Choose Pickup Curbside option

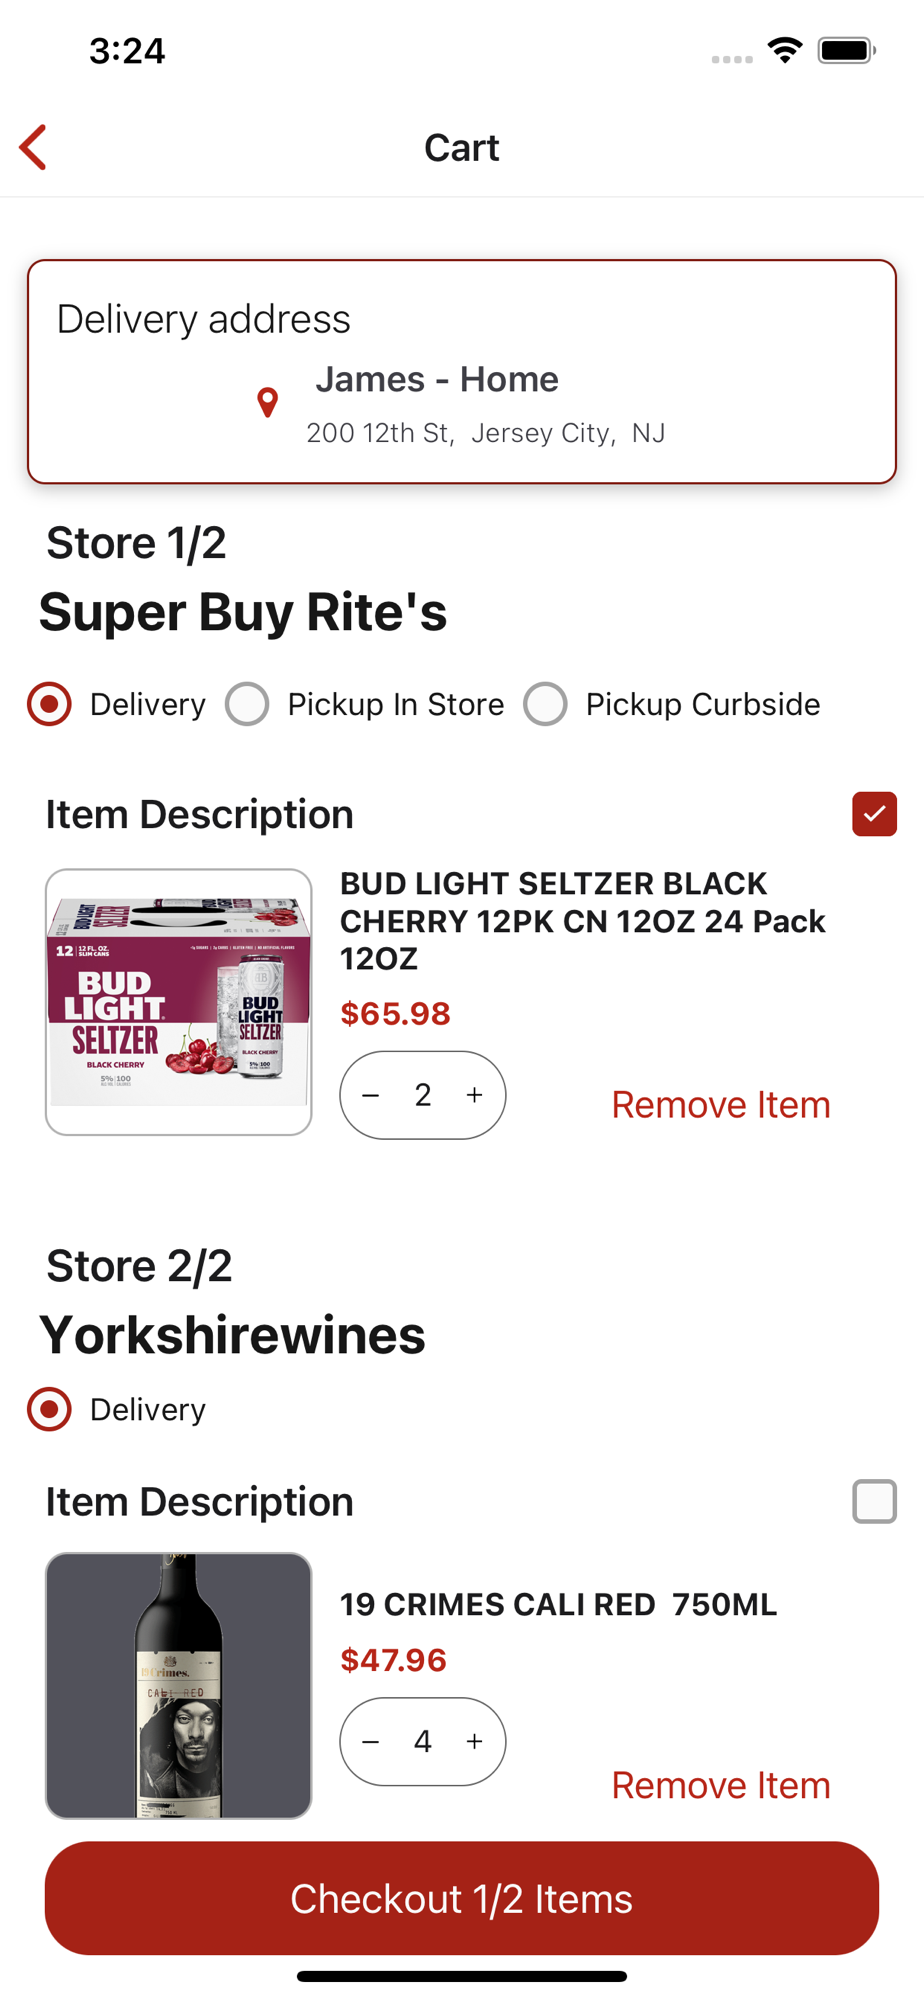pyautogui.click(x=545, y=704)
